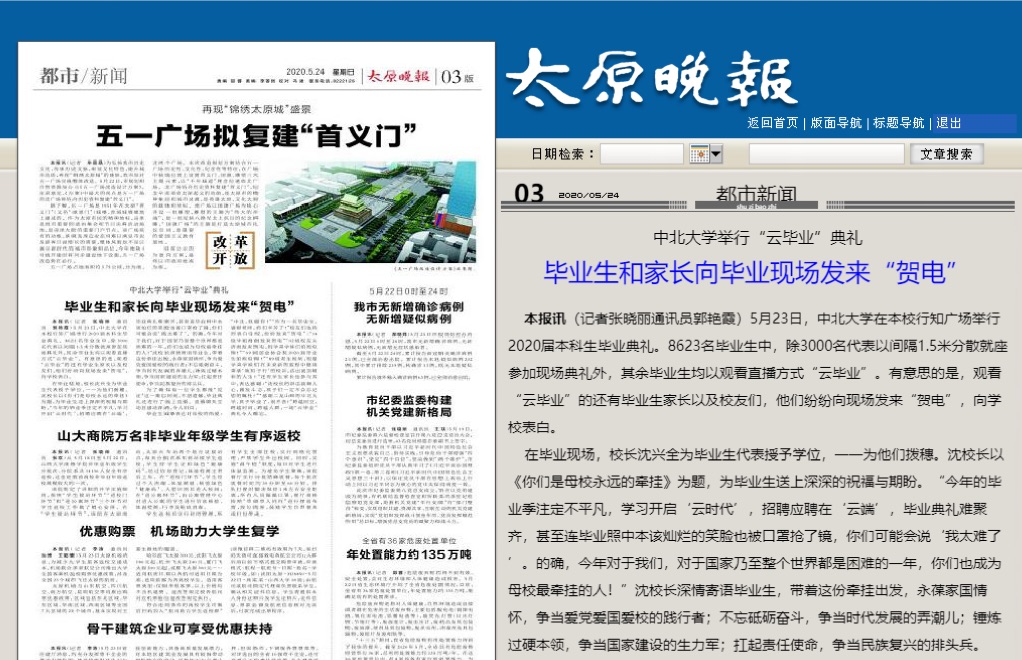Open 毕业生和家长 headline in the newspaper page image
The image size is (1022, 660).
click(x=179, y=306)
